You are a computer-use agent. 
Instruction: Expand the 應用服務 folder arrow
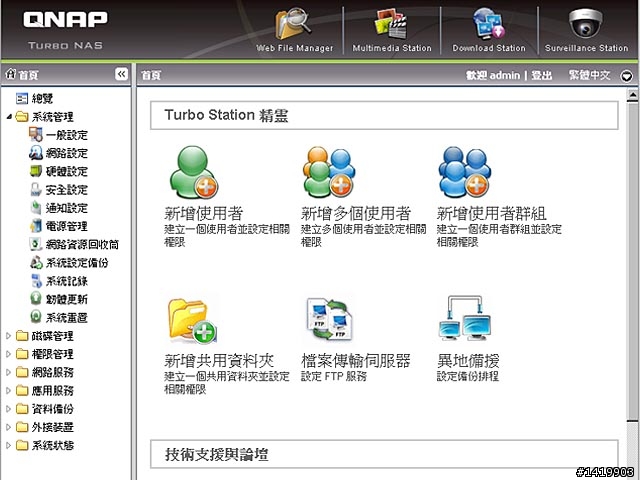(9, 391)
